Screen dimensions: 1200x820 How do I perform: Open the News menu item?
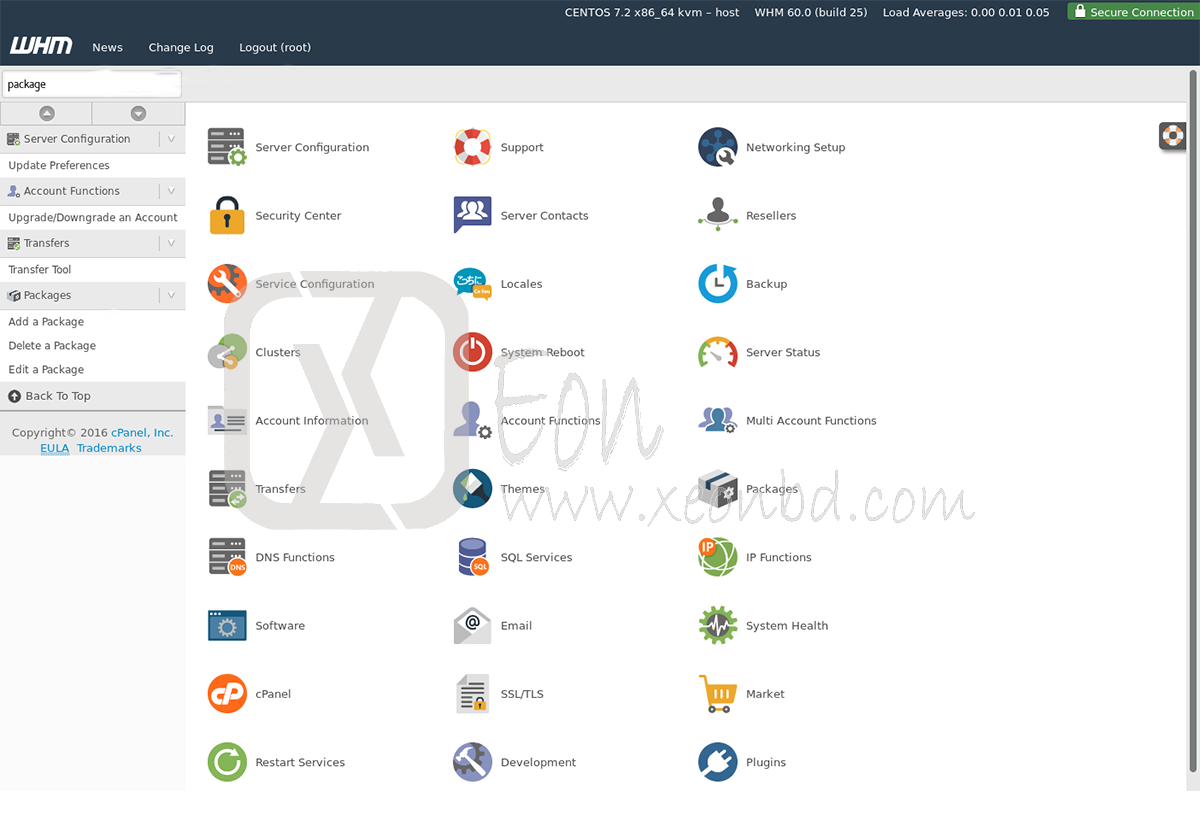tap(107, 47)
